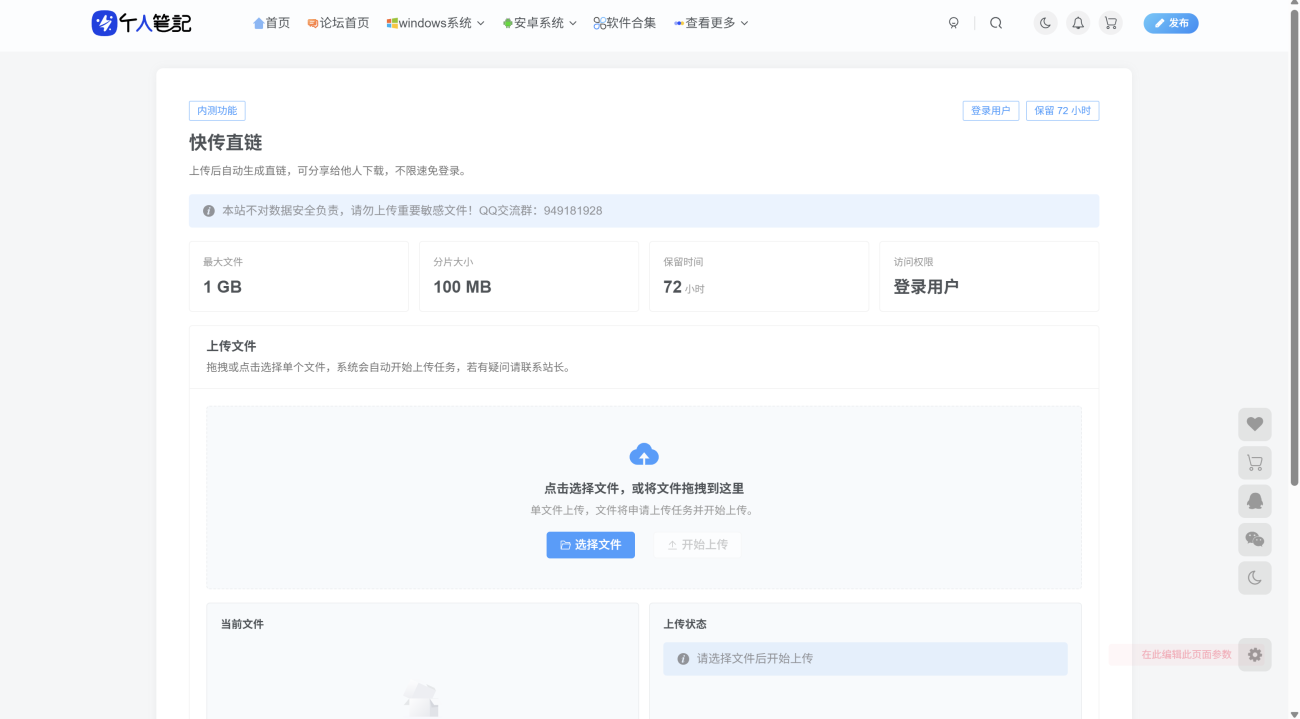The height and width of the screenshot is (719, 1300).
Task: Click the 开始上传 button
Action: point(697,545)
